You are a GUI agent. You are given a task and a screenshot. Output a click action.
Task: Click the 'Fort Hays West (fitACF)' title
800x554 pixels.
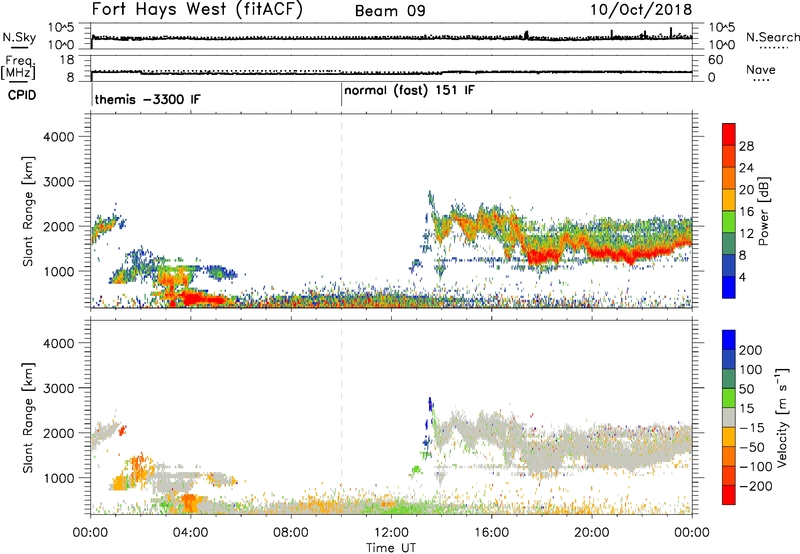pyautogui.click(x=197, y=10)
